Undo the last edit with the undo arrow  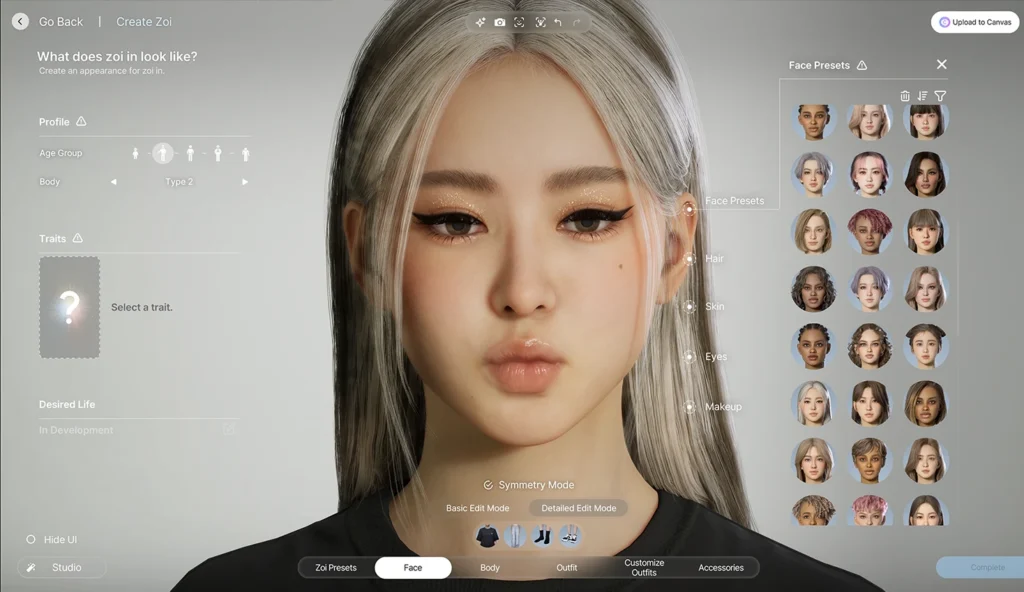click(x=558, y=22)
